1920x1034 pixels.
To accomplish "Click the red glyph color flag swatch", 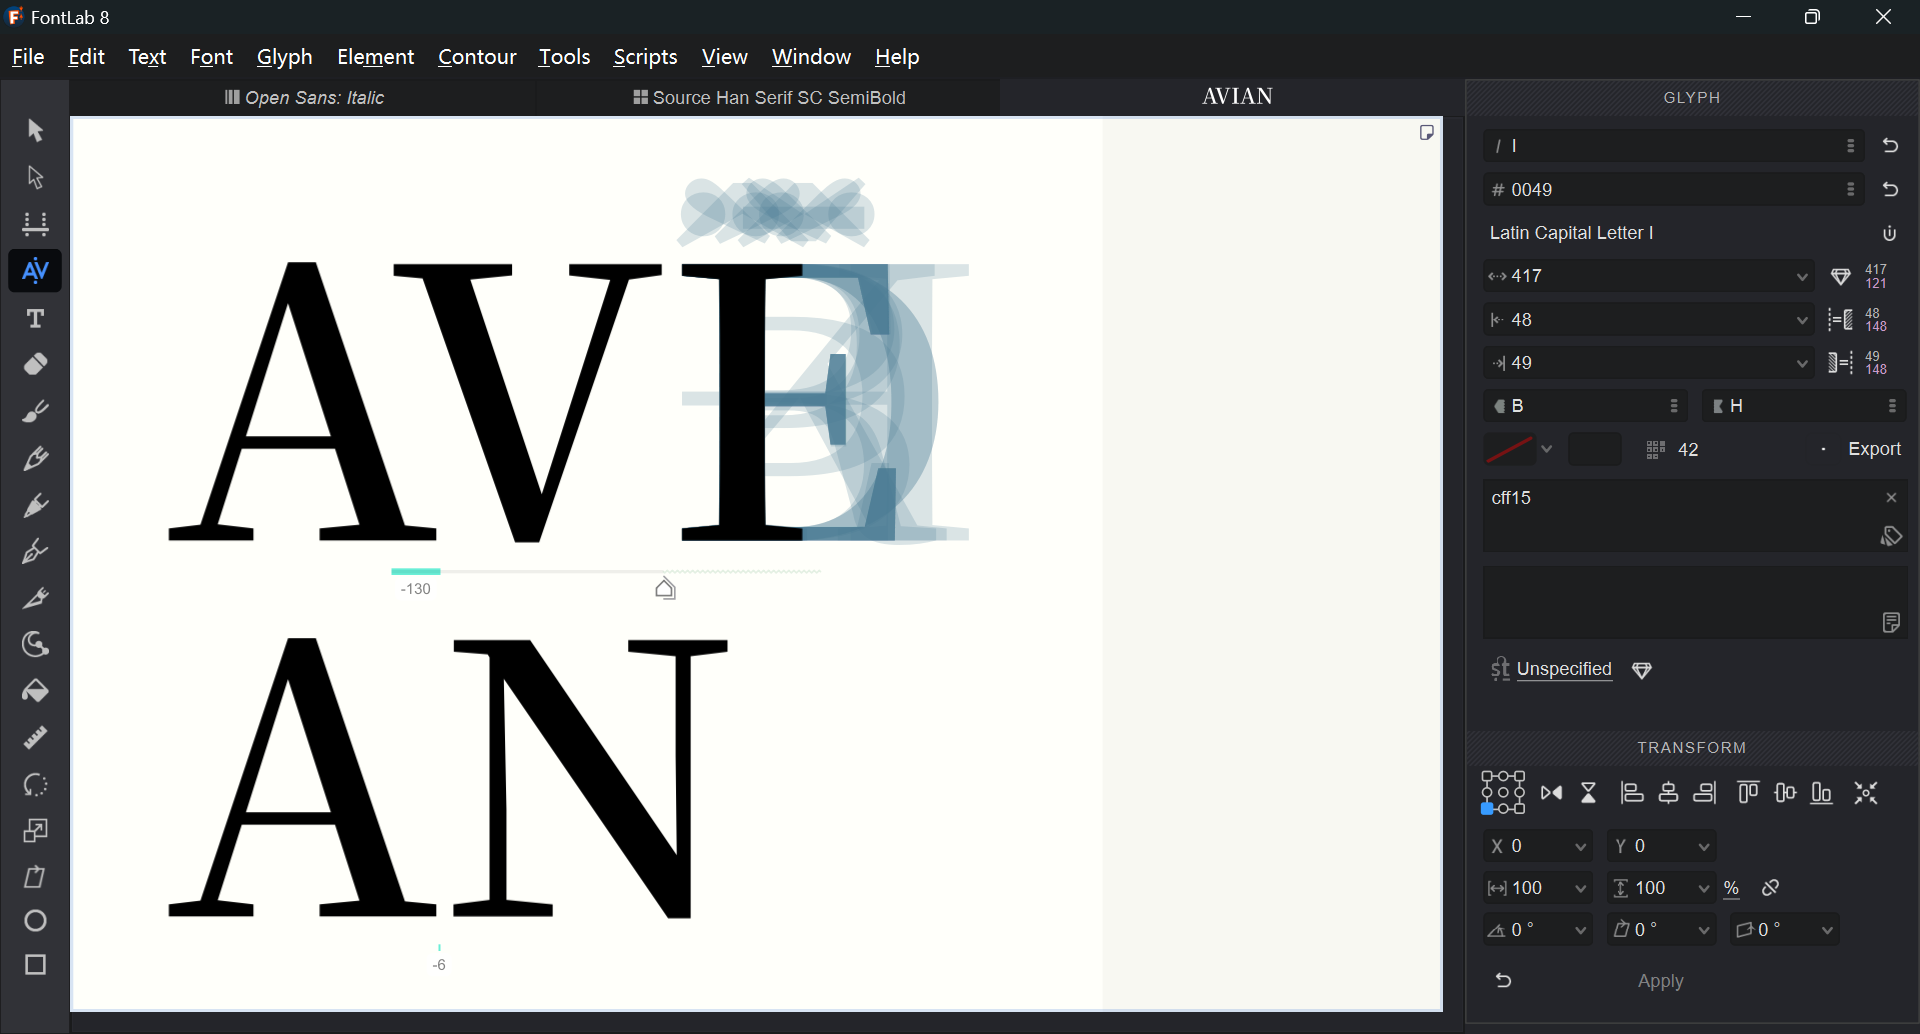I will [x=1508, y=450].
